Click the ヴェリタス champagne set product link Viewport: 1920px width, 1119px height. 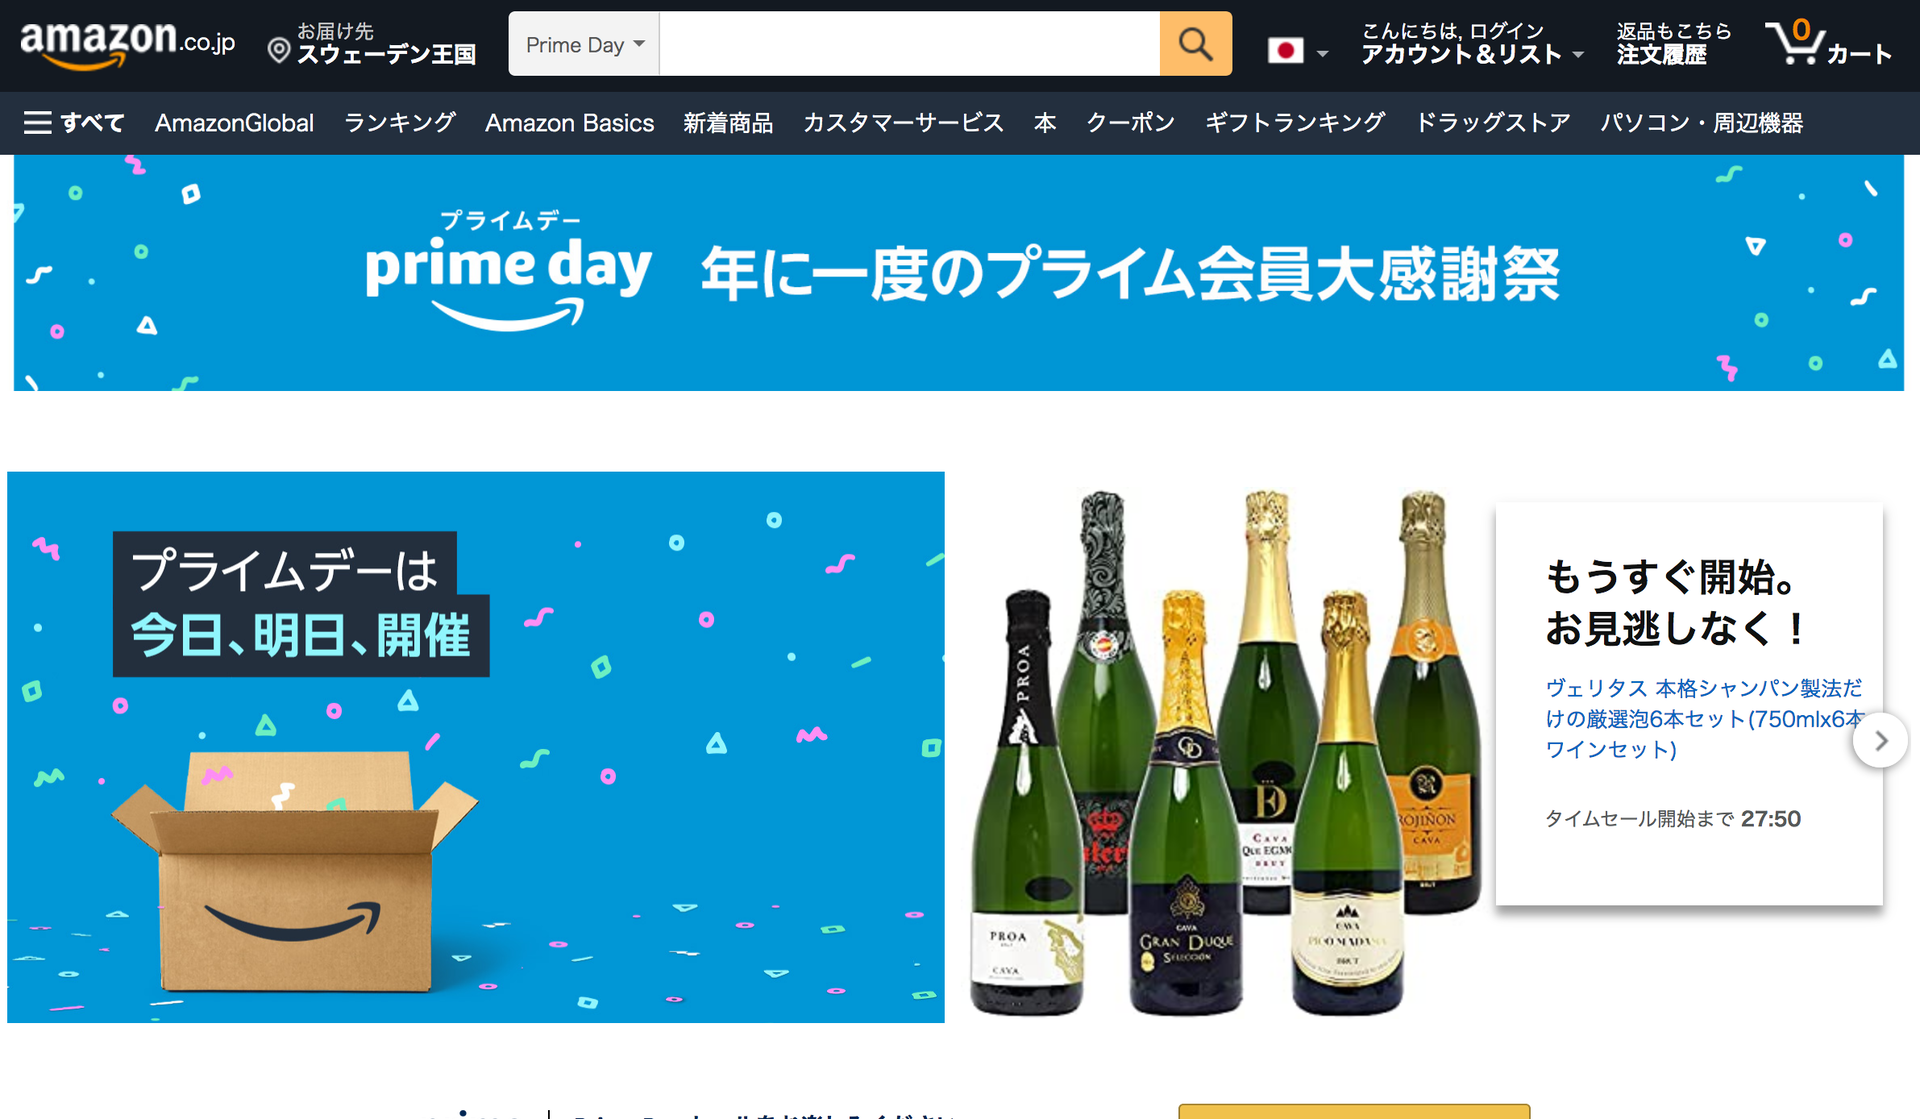(x=1704, y=719)
